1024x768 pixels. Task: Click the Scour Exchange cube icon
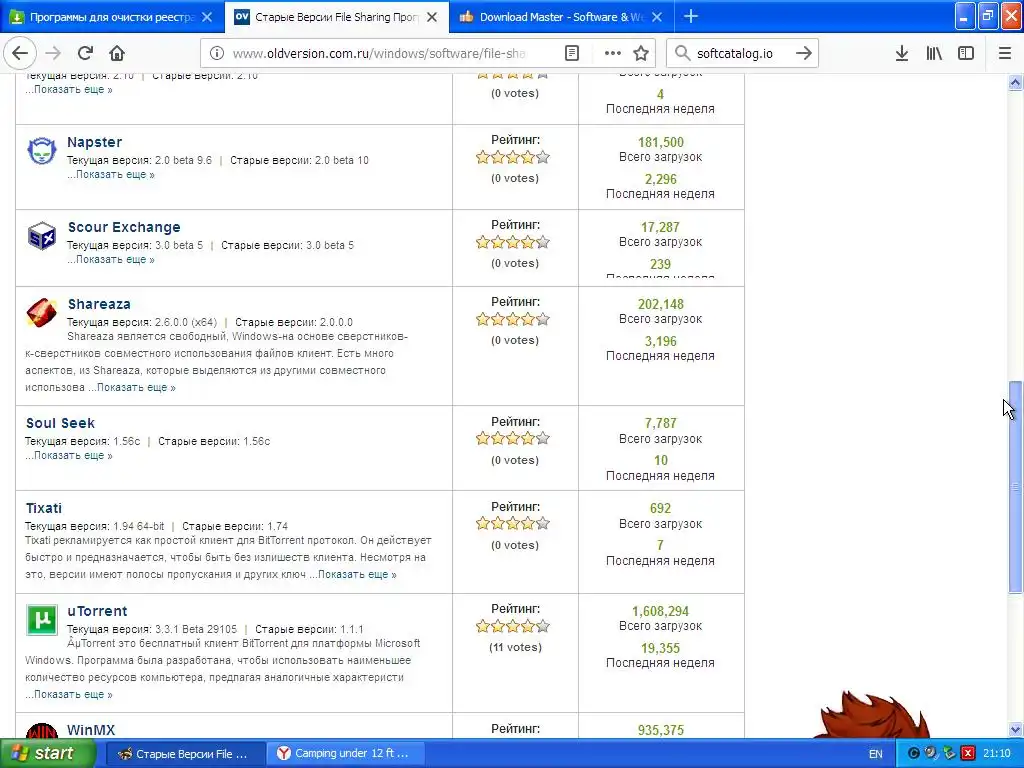click(42, 236)
